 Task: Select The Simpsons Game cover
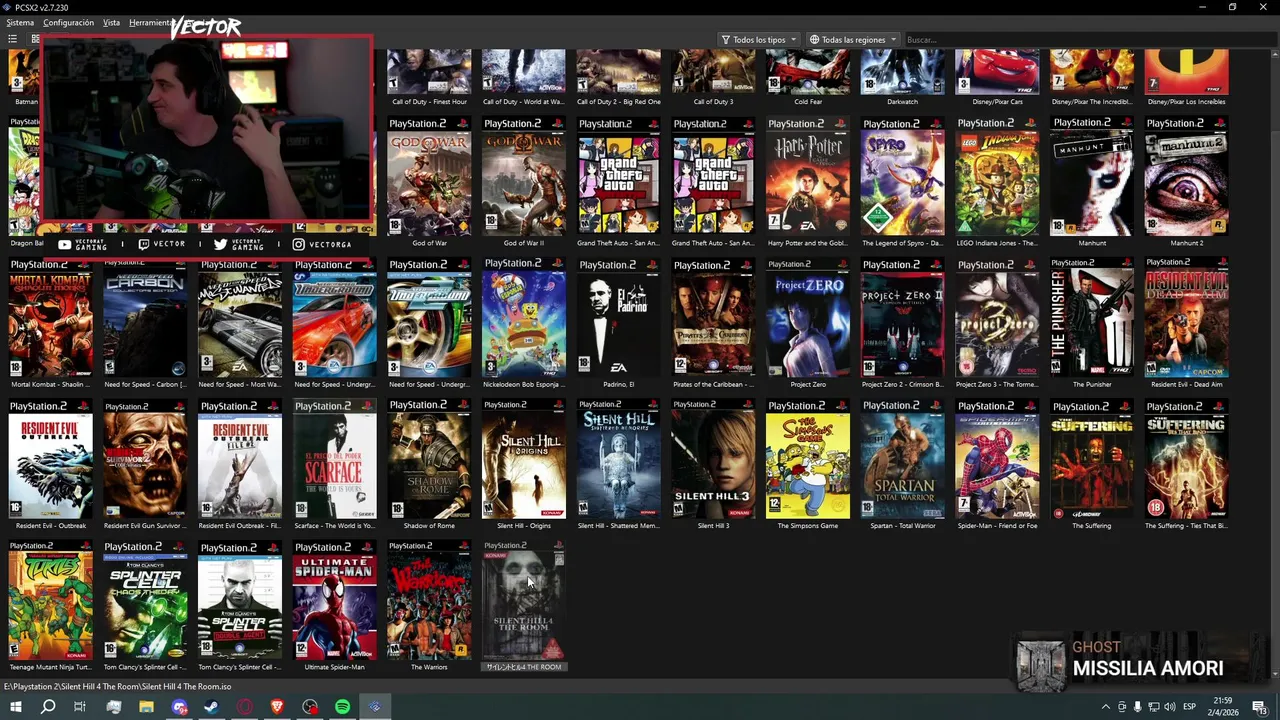pos(808,459)
